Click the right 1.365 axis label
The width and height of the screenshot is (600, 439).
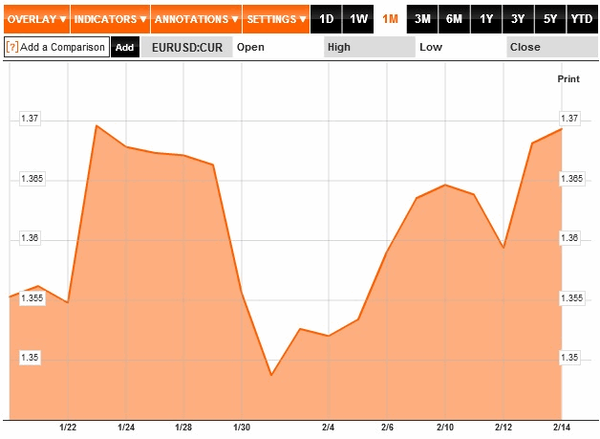coord(572,179)
